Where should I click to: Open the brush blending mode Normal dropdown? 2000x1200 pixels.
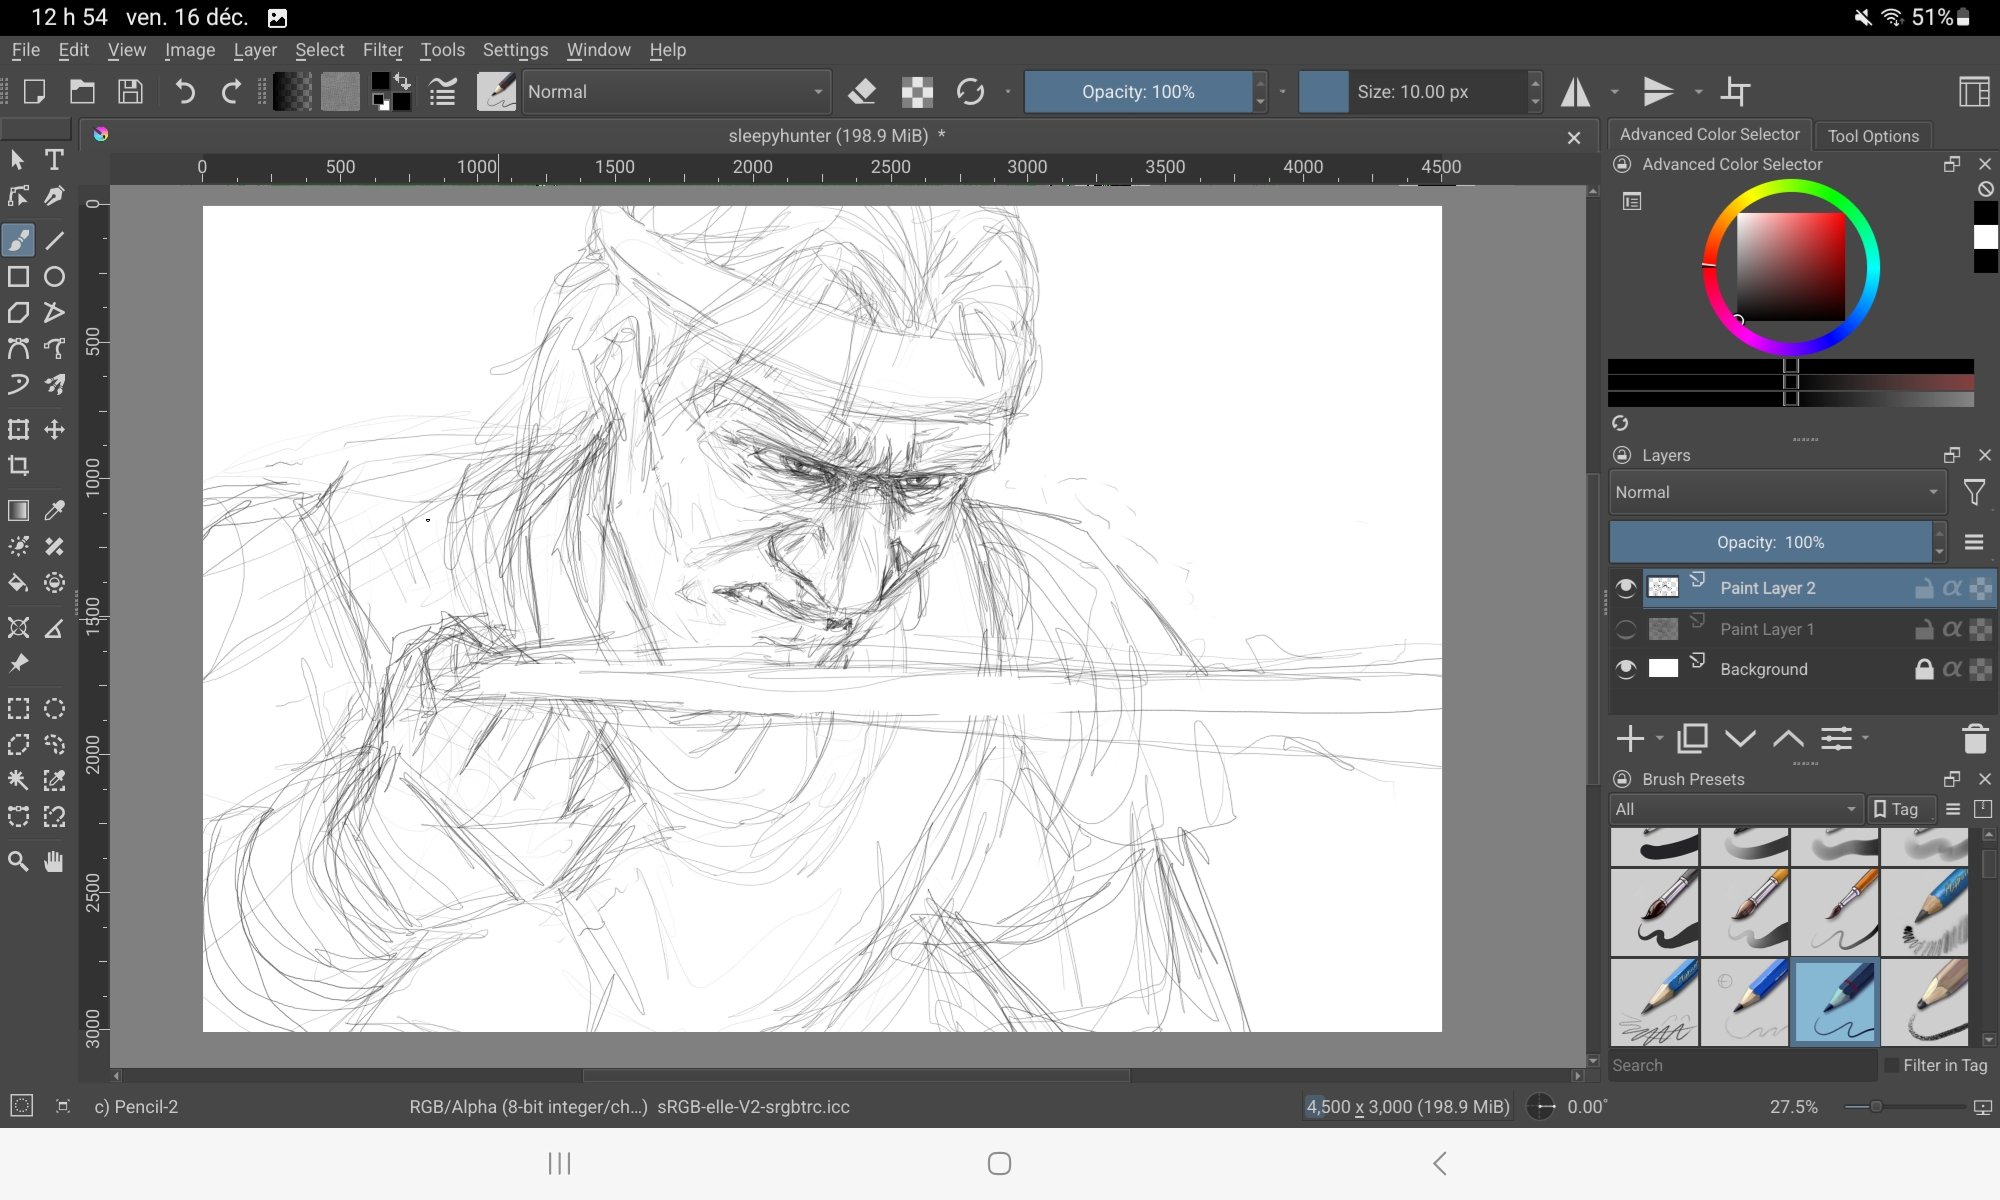676,92
